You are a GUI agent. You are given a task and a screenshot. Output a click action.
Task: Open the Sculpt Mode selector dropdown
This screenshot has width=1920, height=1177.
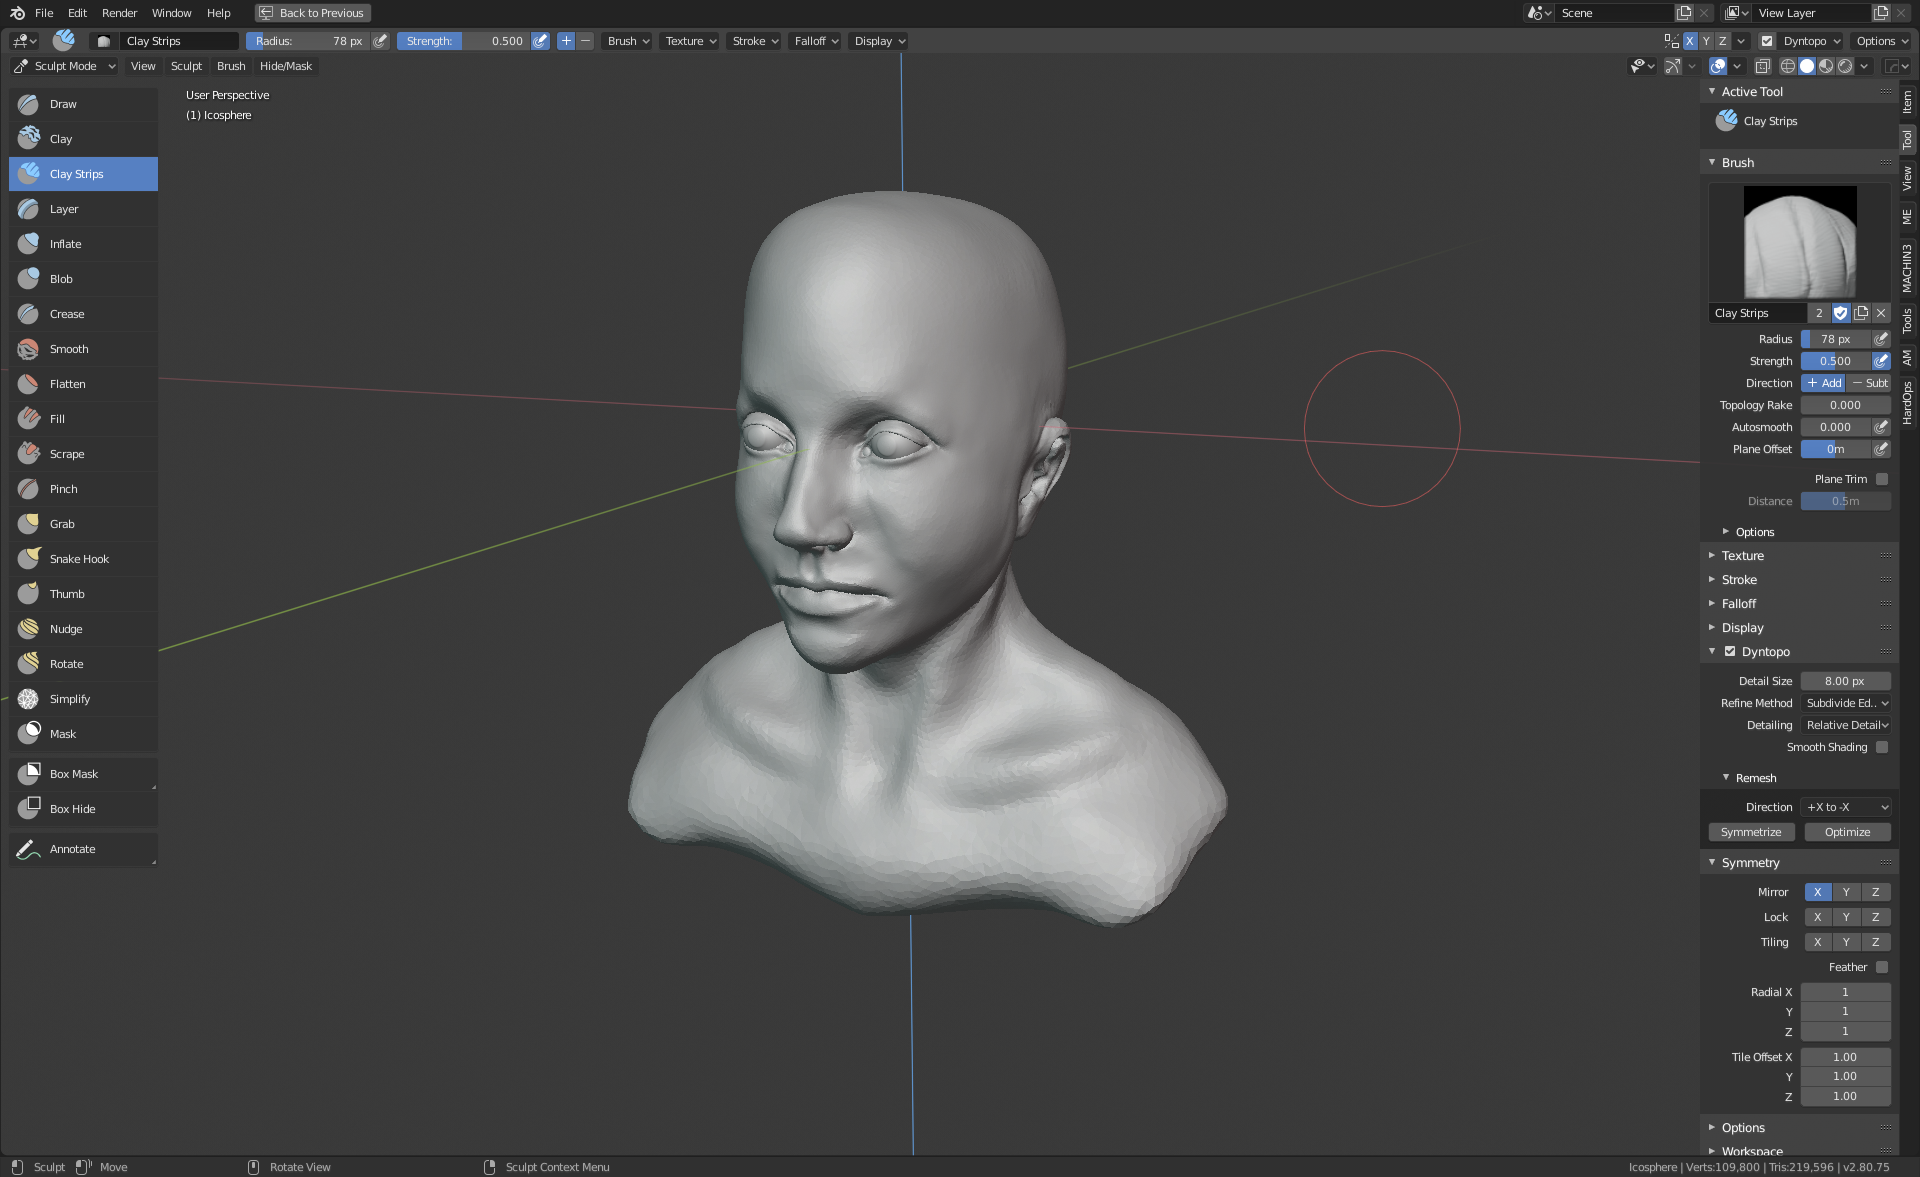pyautogui.click(x=65, y=66)
